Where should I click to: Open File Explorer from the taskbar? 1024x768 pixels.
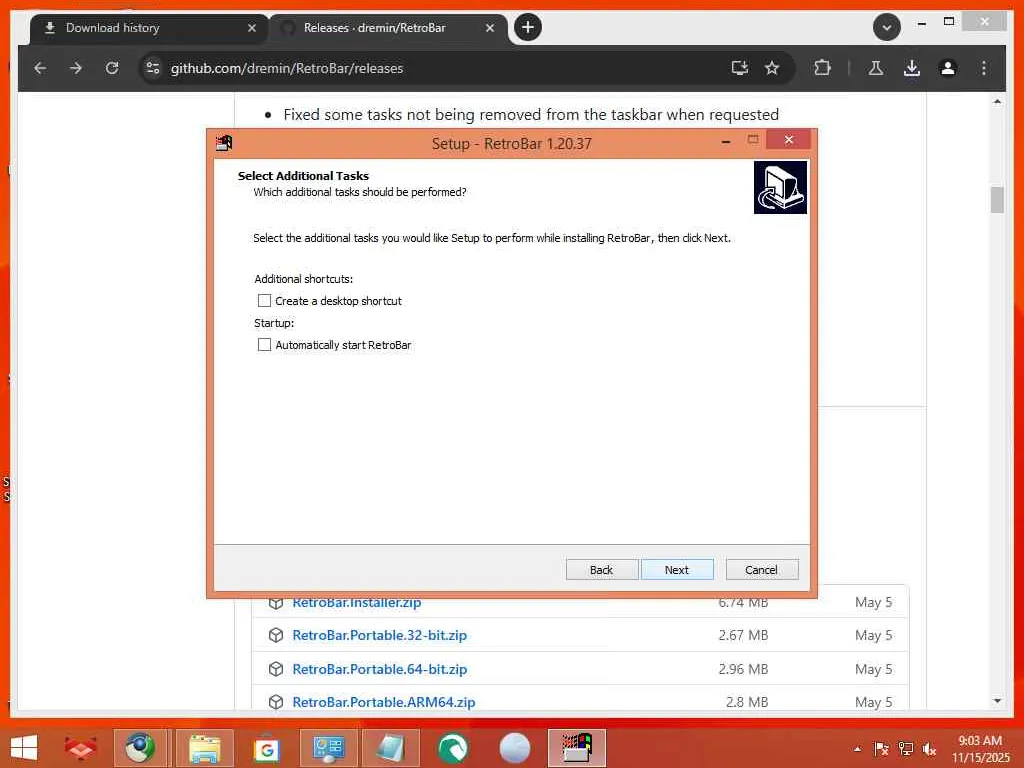204,748
